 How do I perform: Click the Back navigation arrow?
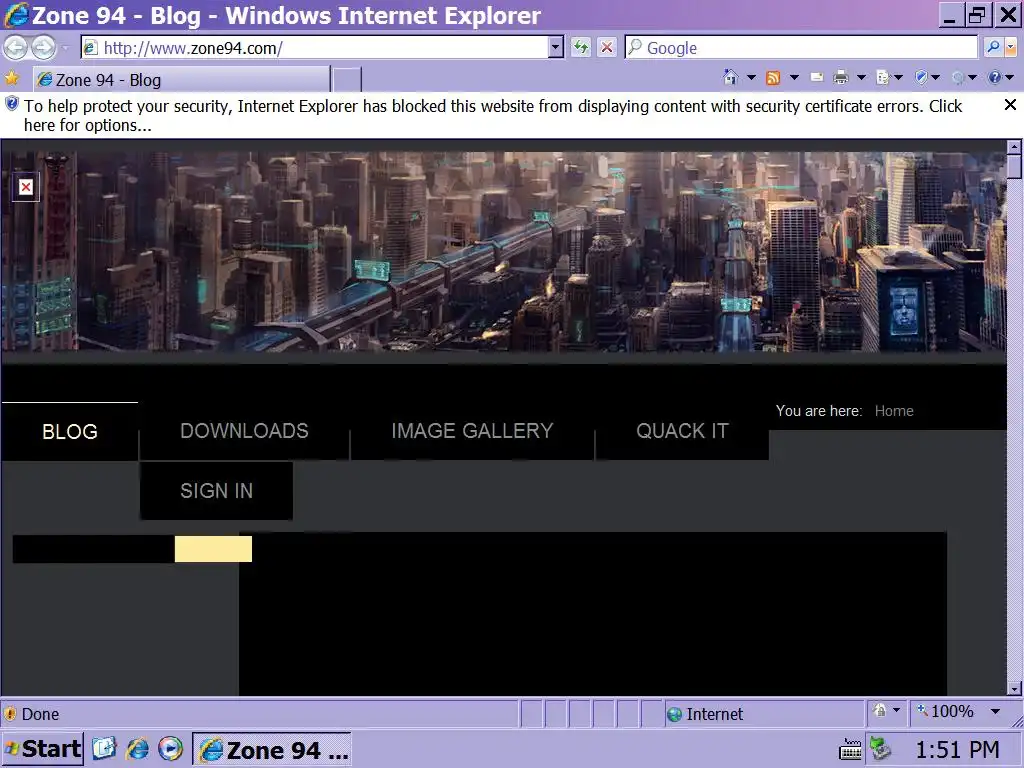tap(16, 47)
